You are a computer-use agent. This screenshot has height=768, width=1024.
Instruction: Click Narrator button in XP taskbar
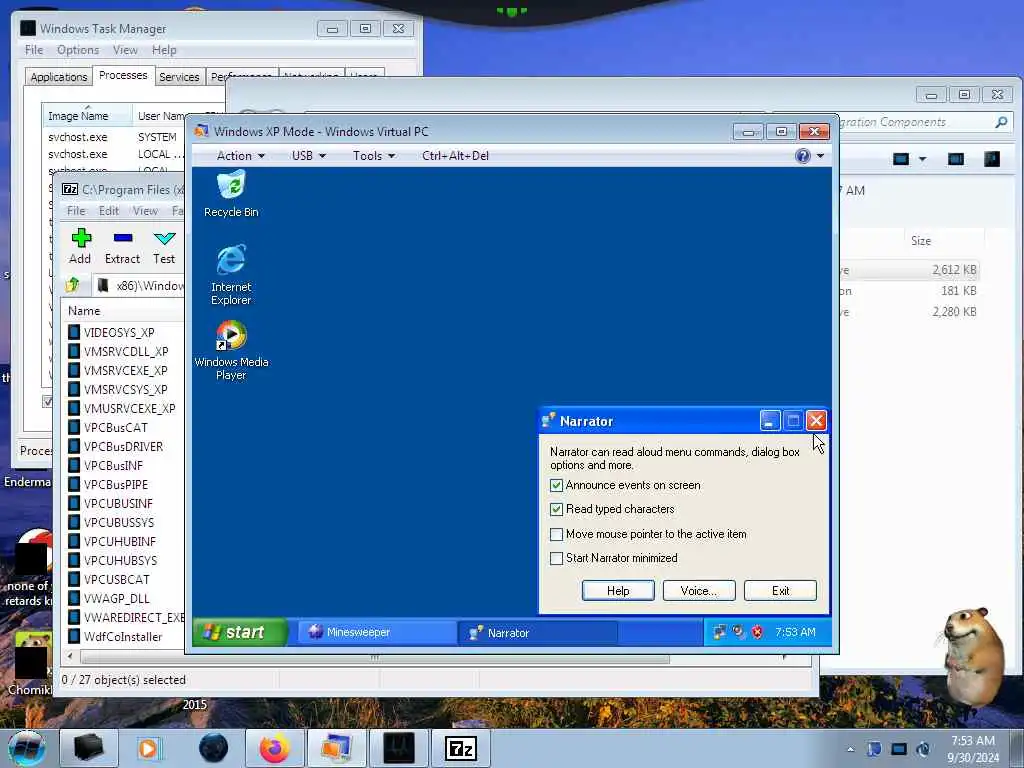click(x=539, y=632)
